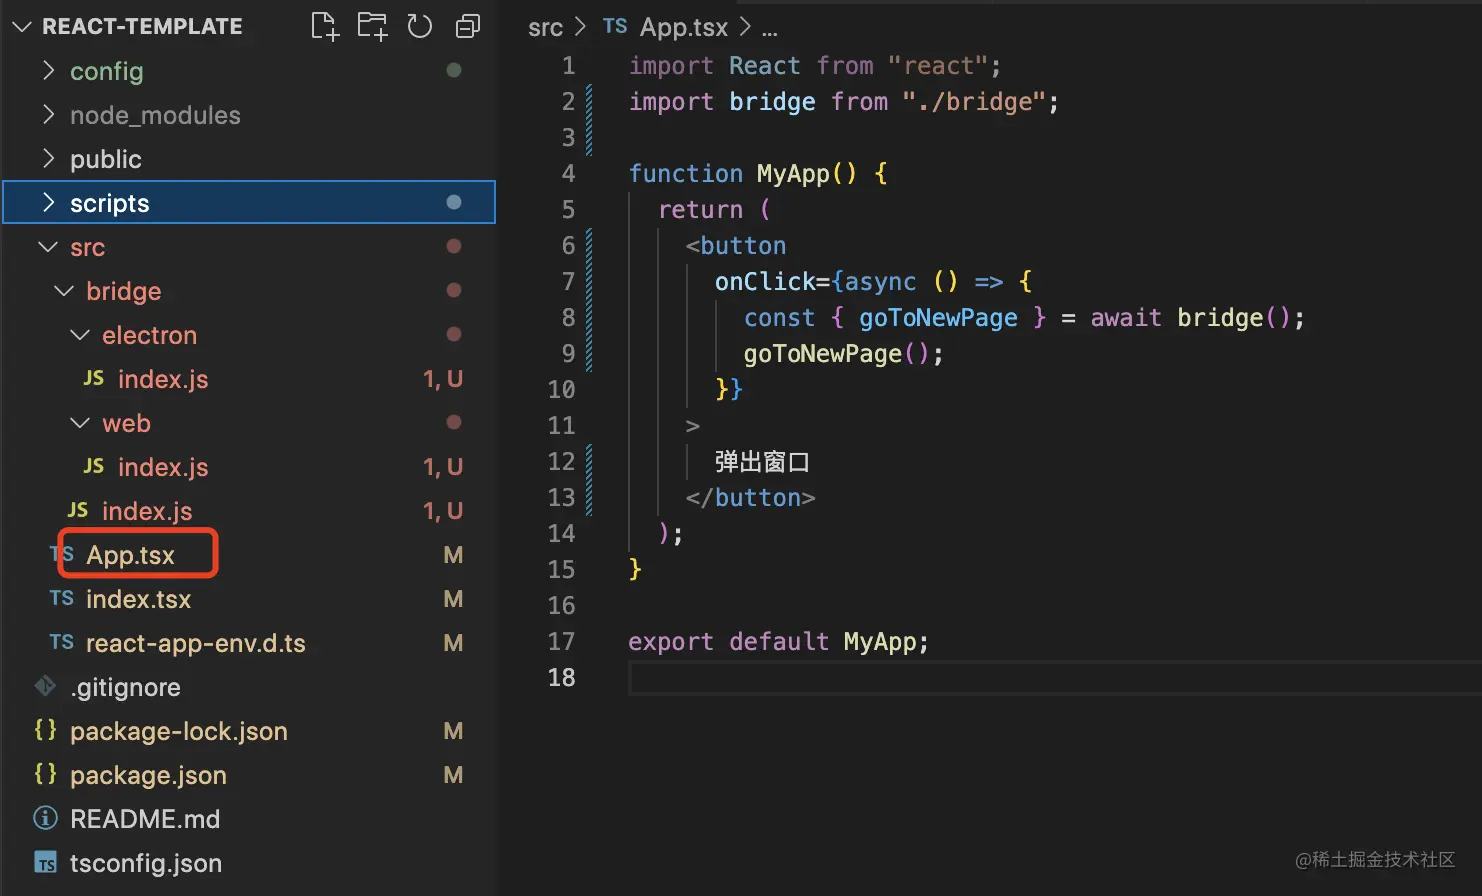Click the TS icon beside tsconfig.json
Viewport: 1482px width, 896px height.
tap(46, 862)
